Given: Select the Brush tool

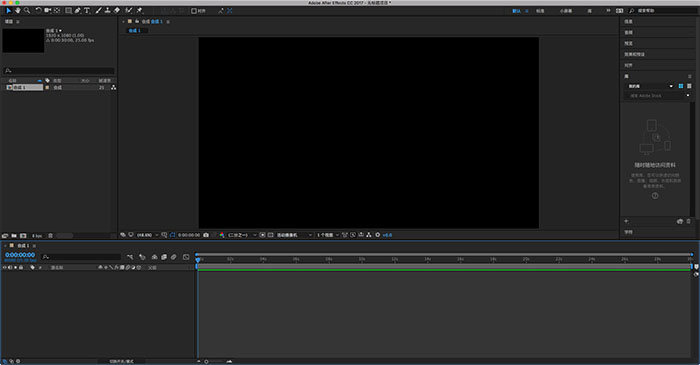Looking at the screenshot, I should pyautogui.click(x=98, y=10).
